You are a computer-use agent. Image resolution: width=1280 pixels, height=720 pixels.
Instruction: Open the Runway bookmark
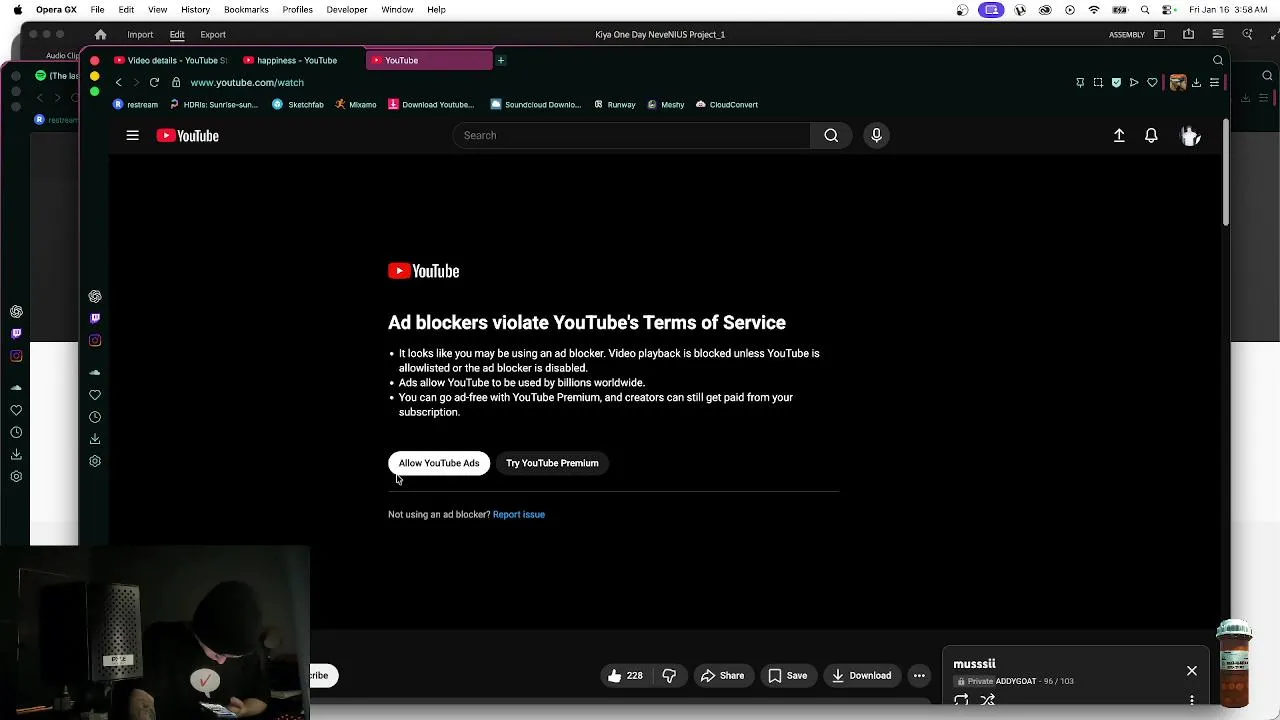615,104
